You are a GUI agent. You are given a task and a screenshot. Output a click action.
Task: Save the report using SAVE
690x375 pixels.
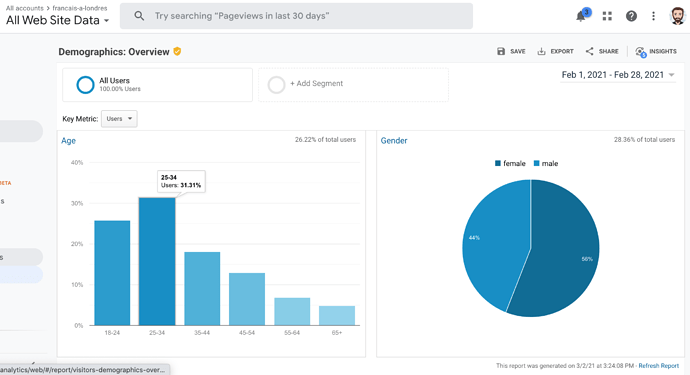pyautogui.click(x=511, y=51)
